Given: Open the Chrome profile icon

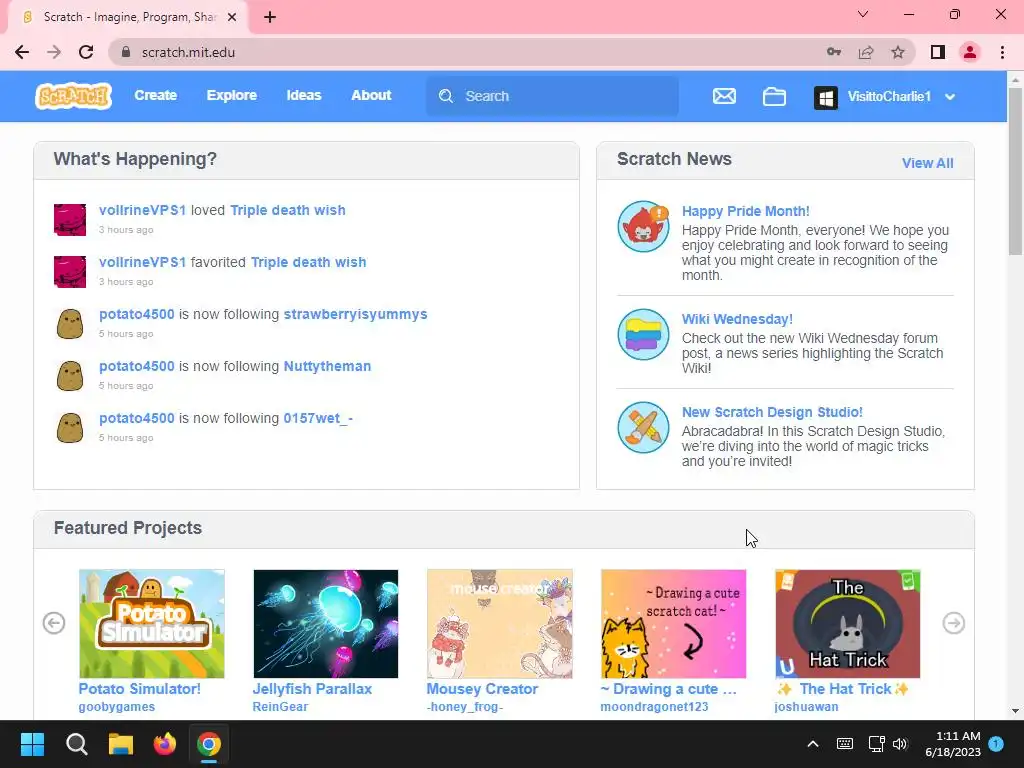Looking at the screenshot, I should click(x=970, y=52).
